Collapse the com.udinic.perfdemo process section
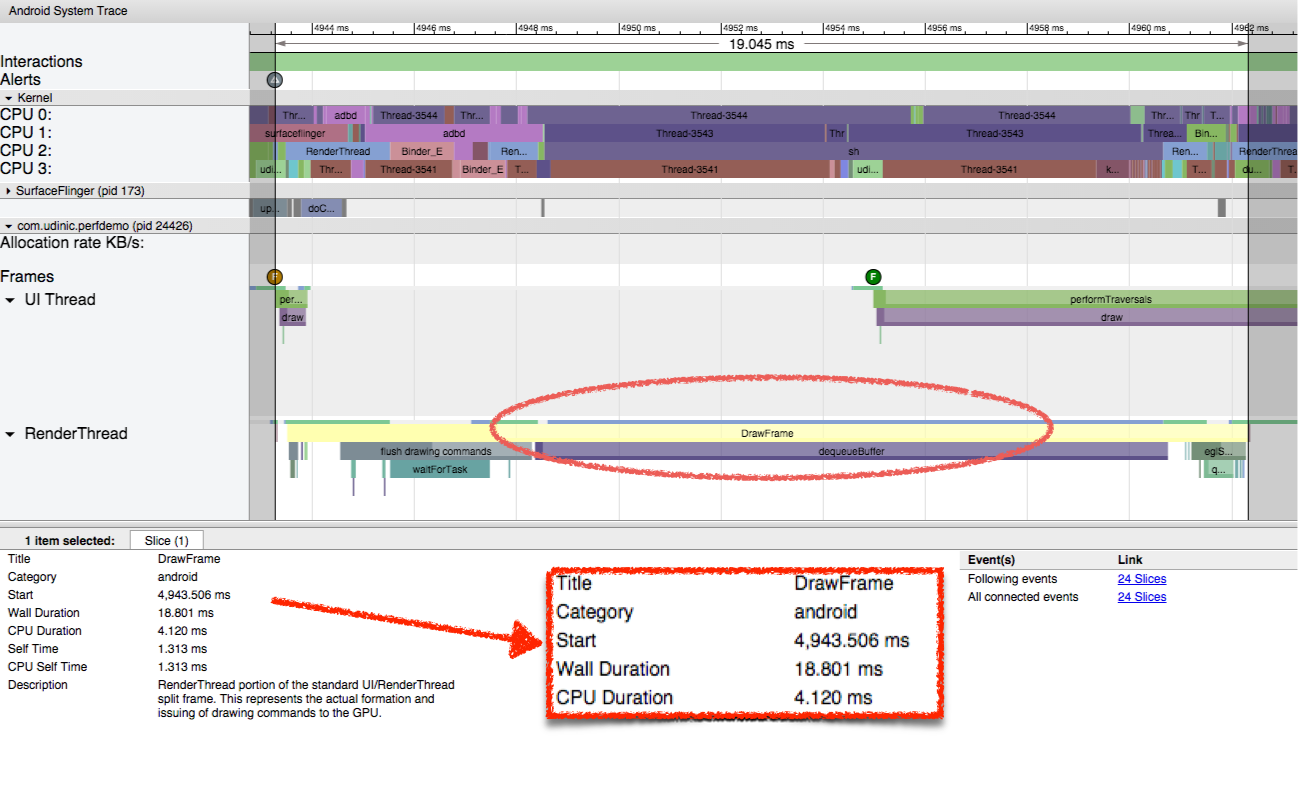 9,226
